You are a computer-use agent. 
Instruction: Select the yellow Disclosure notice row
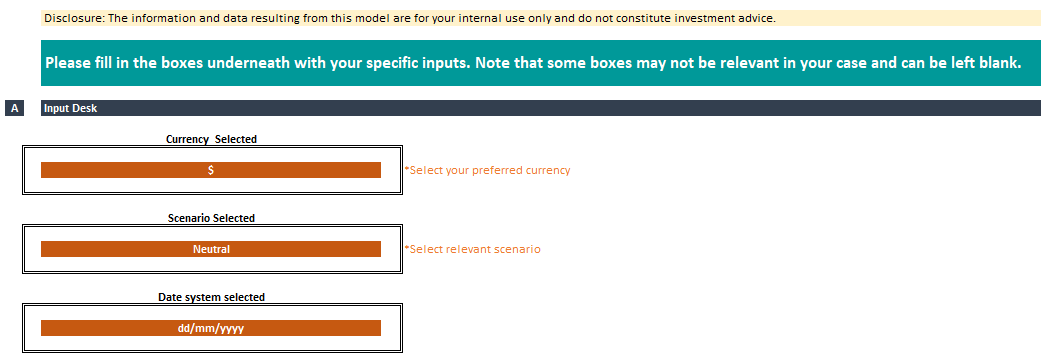(x=540, y=19)
